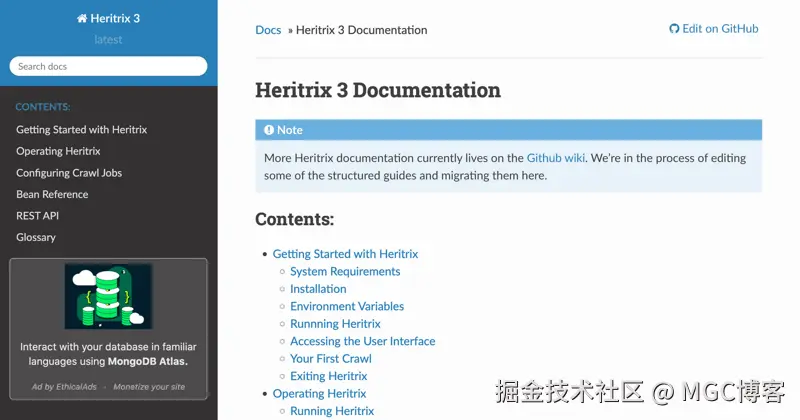The height and width of the screenshot is (420, 800).
Task: Open the Installation link
Action: pyautogui.click(x=318, y=289)
